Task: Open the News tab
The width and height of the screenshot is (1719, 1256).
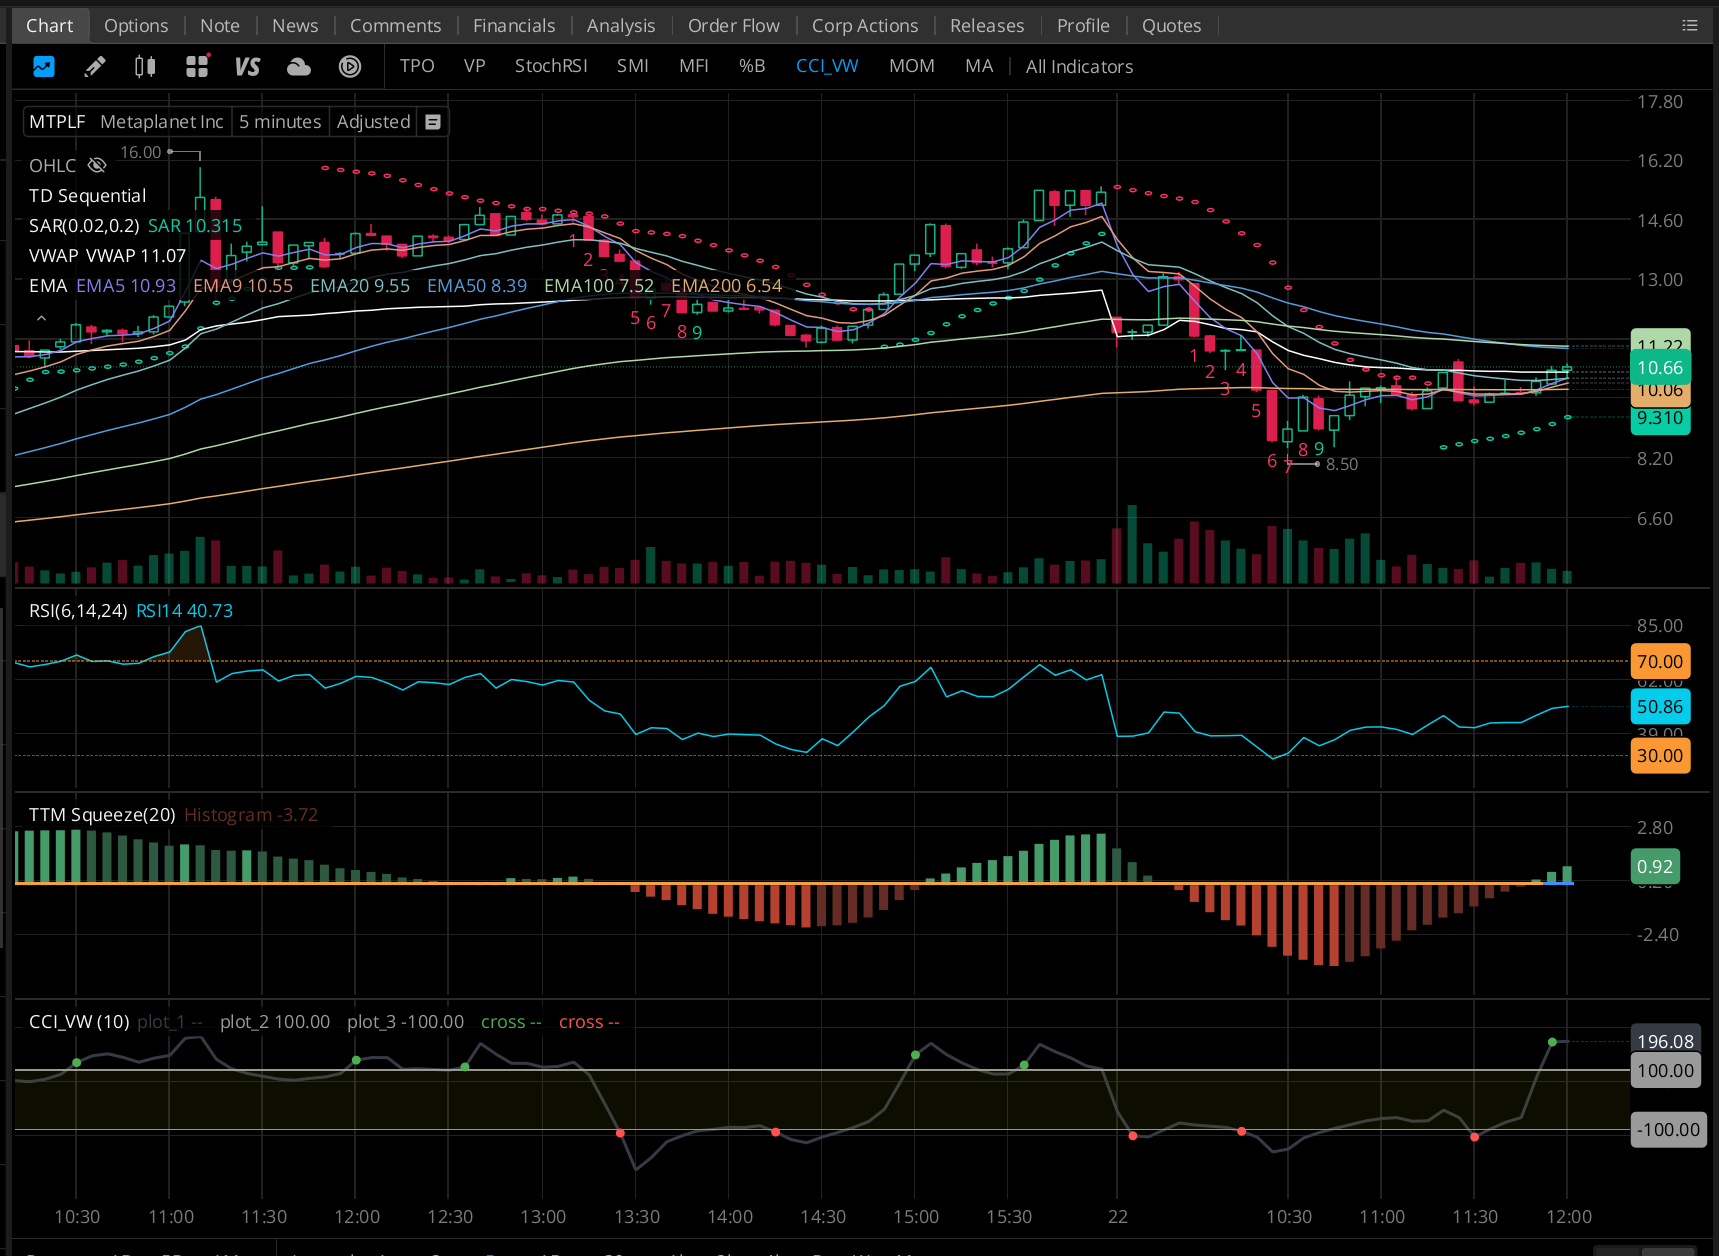Action: click(x=295, y=26)
